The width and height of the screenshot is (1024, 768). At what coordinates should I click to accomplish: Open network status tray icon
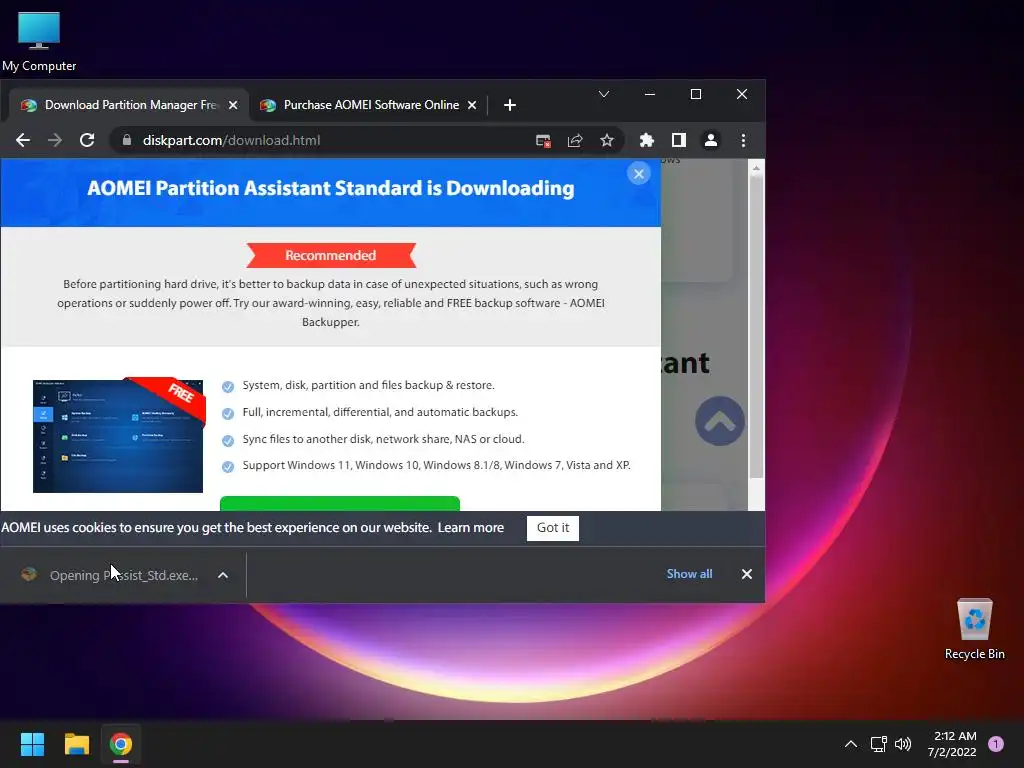tap(878, 744)
